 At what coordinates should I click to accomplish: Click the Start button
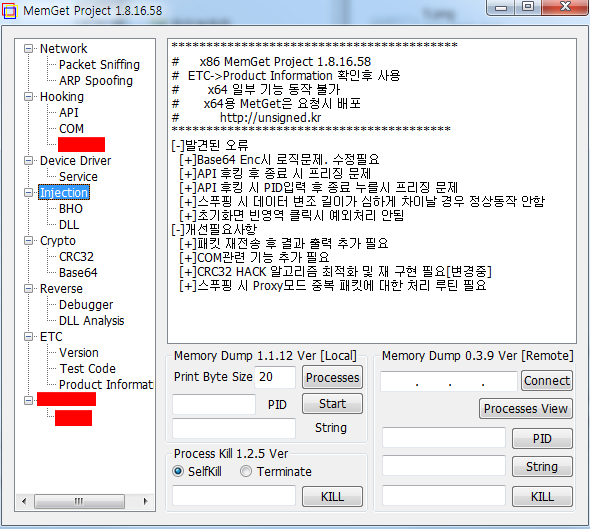[332, 404]
